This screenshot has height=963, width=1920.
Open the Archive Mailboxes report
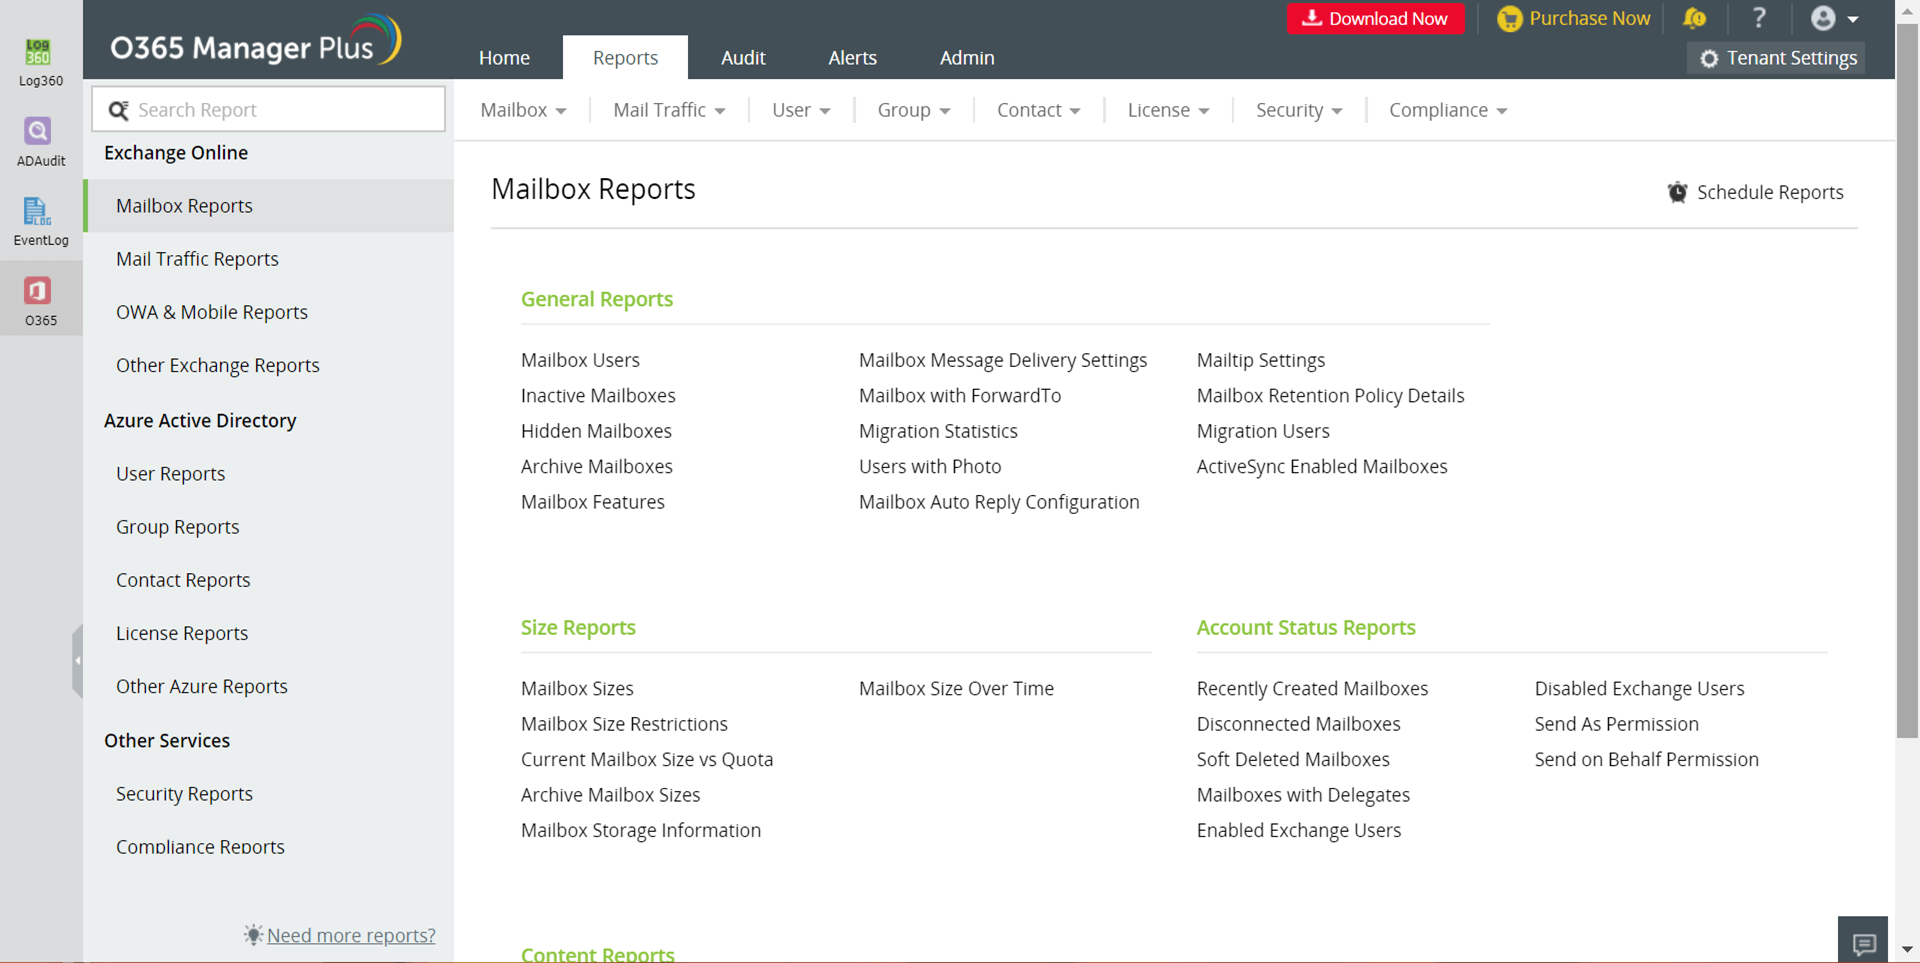(597, 466)
